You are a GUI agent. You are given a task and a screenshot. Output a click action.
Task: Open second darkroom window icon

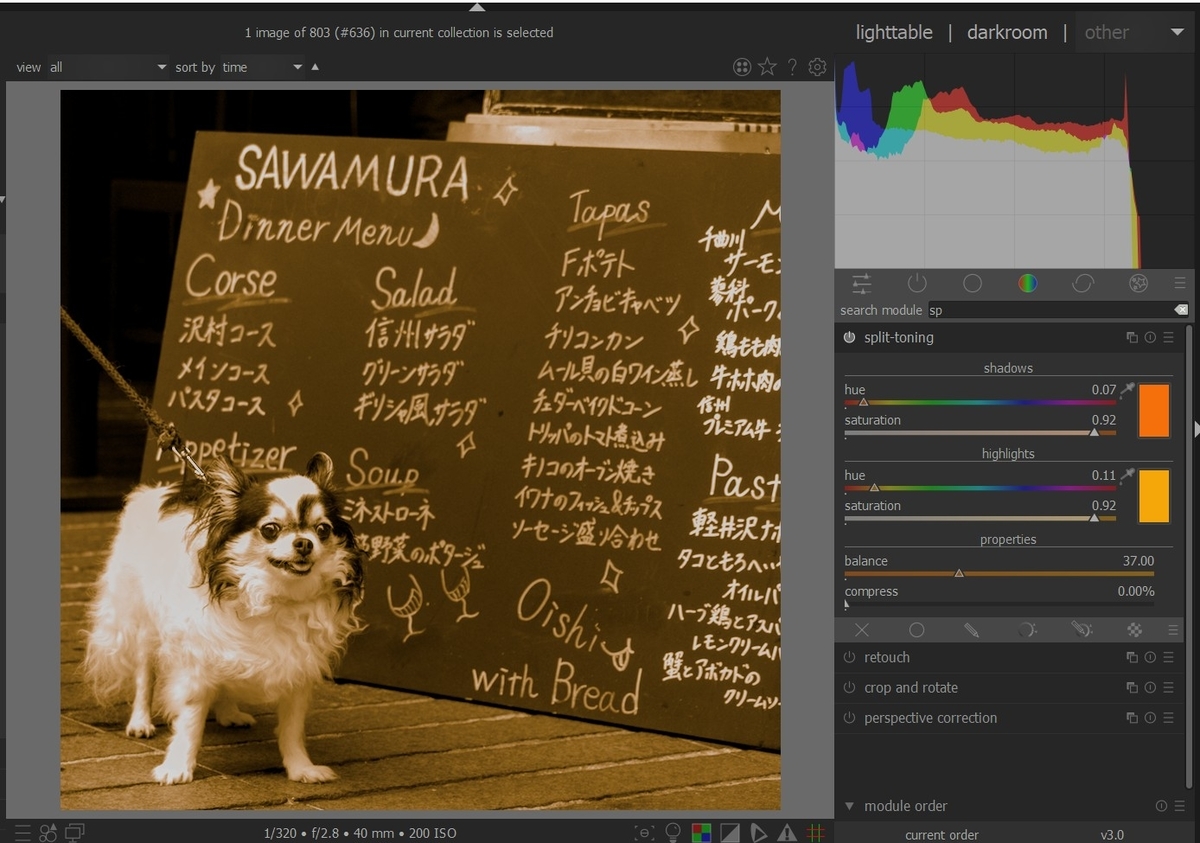point(75,832)
